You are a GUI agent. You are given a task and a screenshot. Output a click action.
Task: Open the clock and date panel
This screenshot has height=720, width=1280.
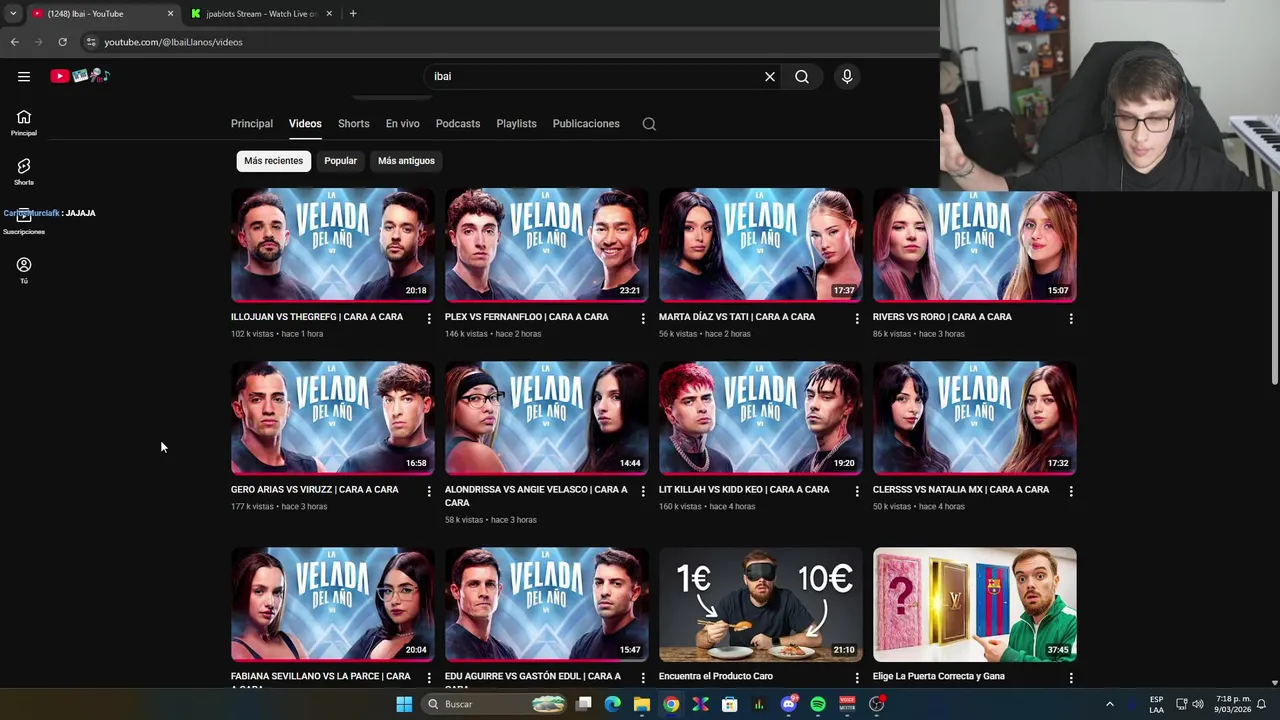[1232, 704]
